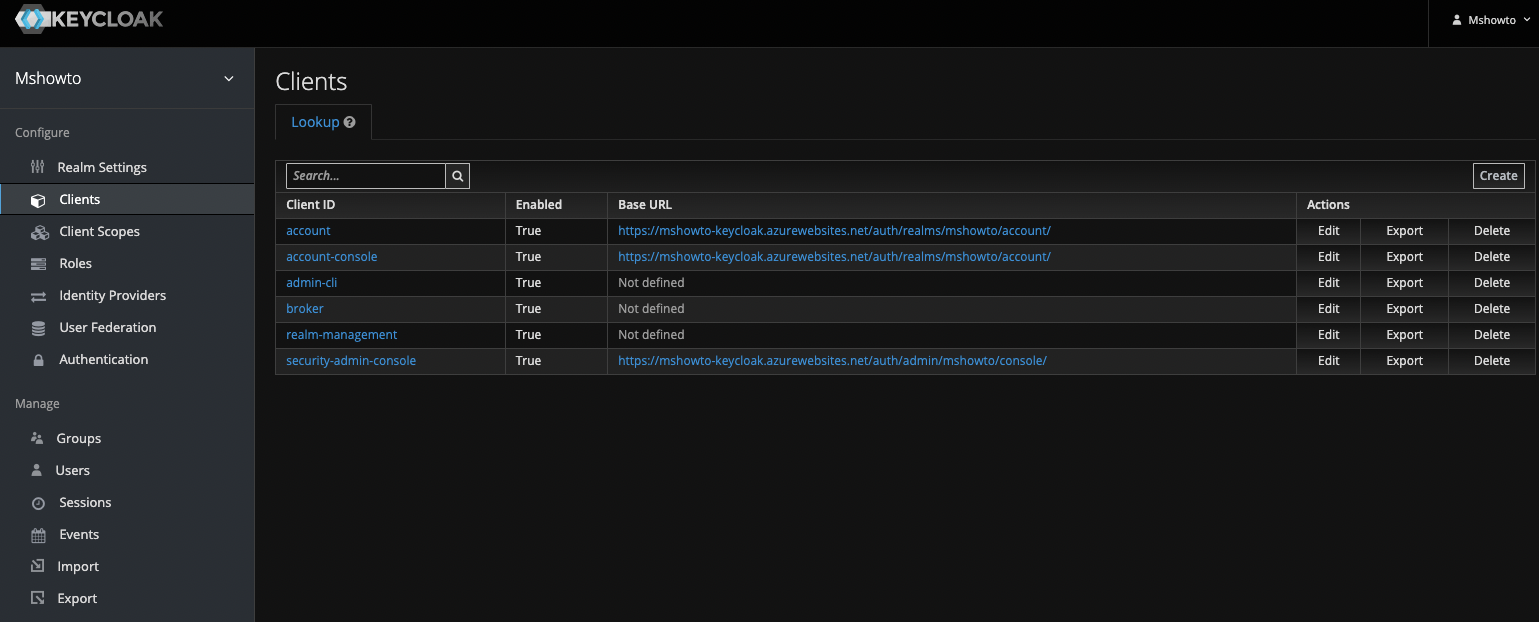Go to Client Scopes page

(x=99, y=231)
